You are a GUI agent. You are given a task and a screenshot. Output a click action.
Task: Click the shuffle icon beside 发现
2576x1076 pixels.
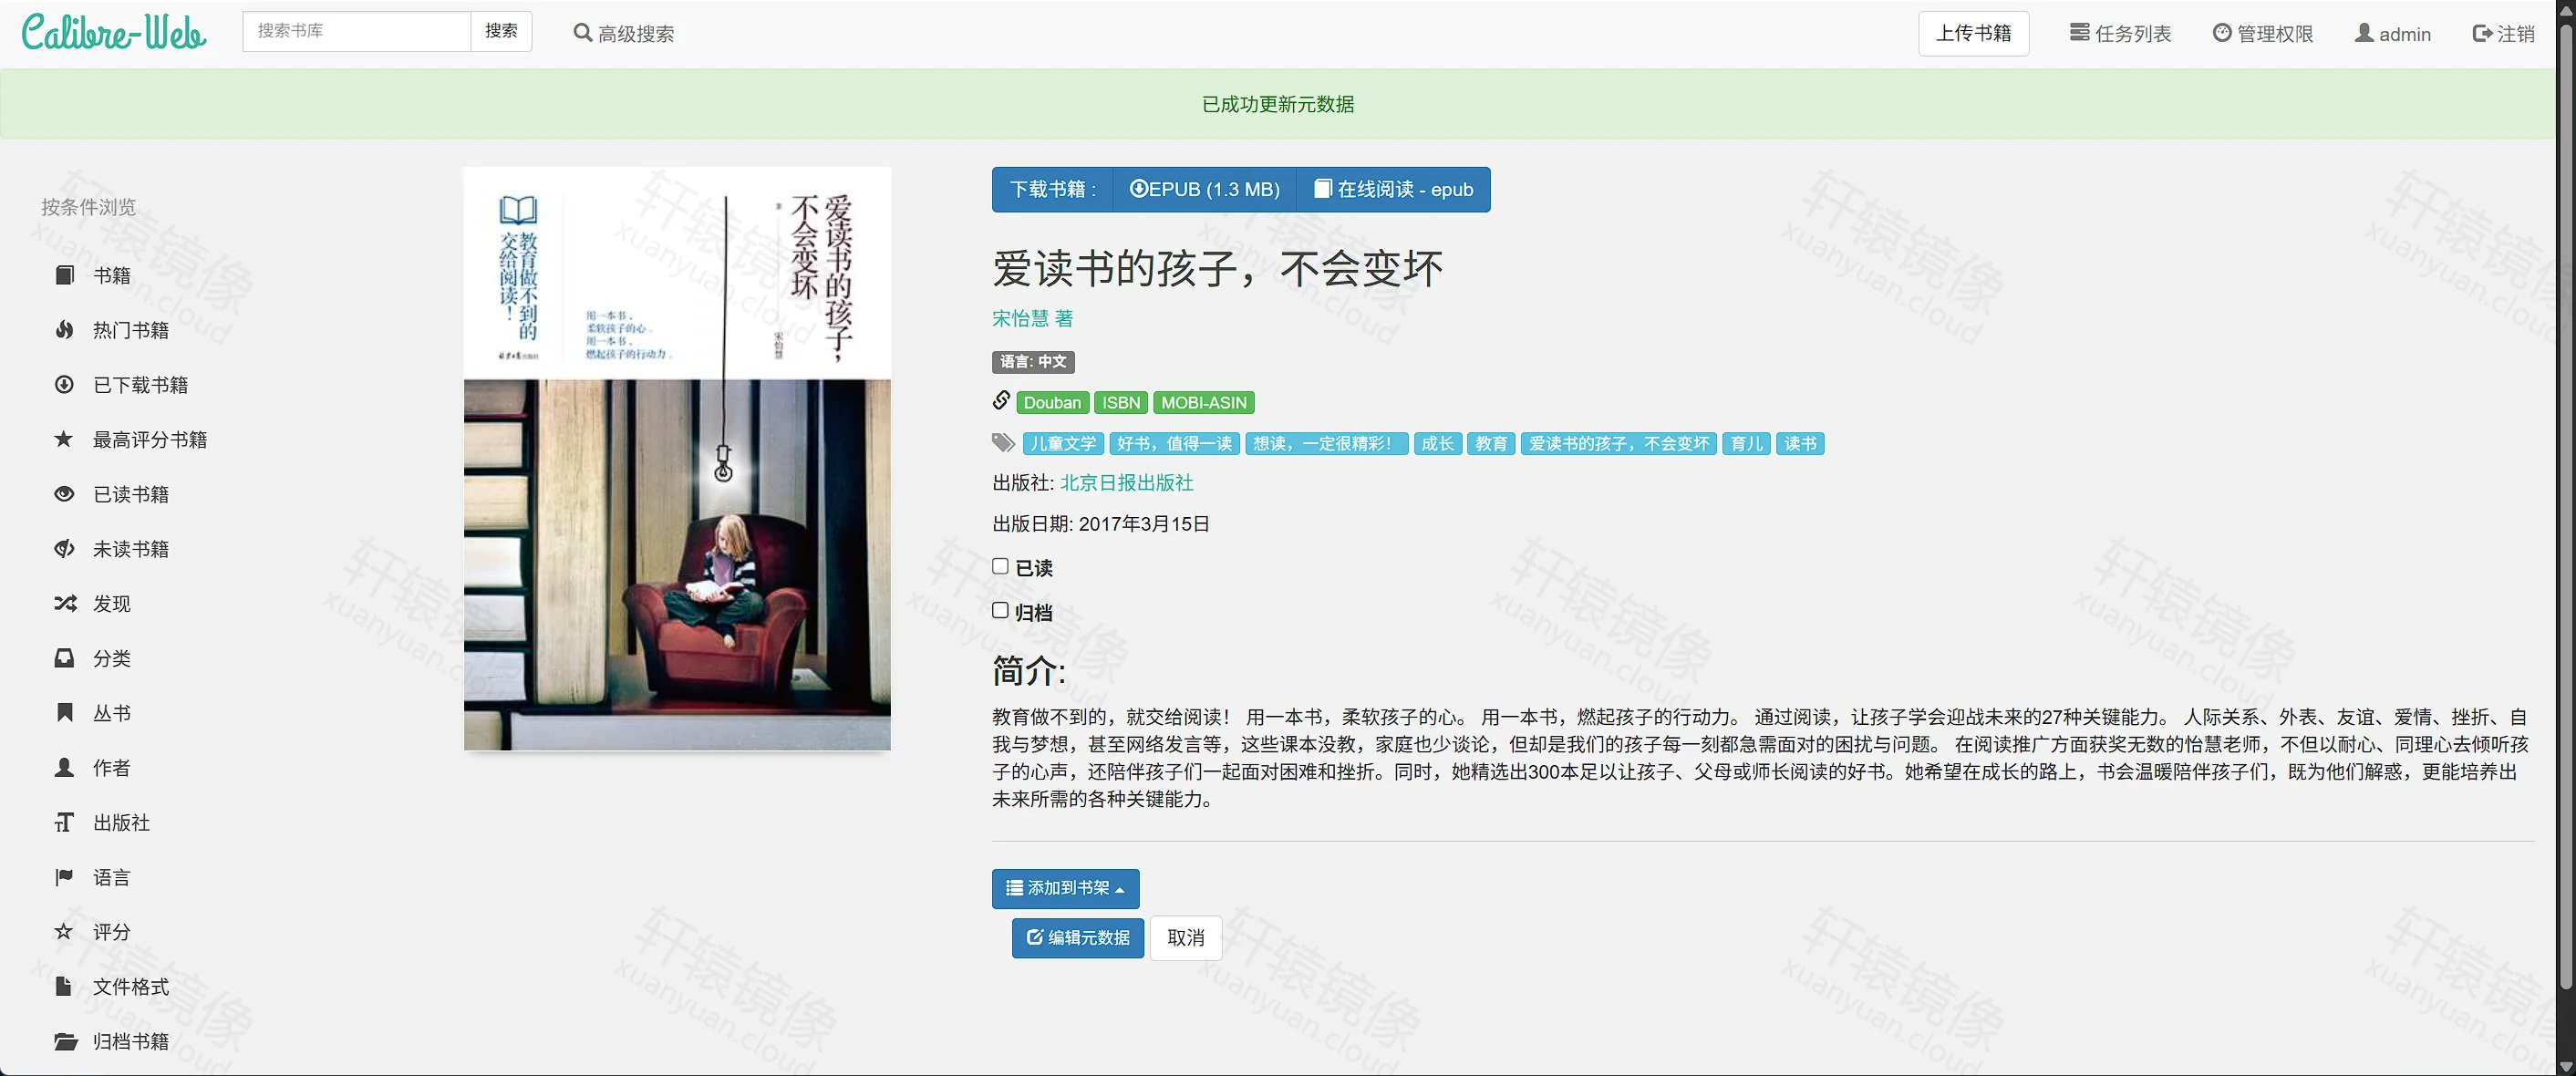64,603
